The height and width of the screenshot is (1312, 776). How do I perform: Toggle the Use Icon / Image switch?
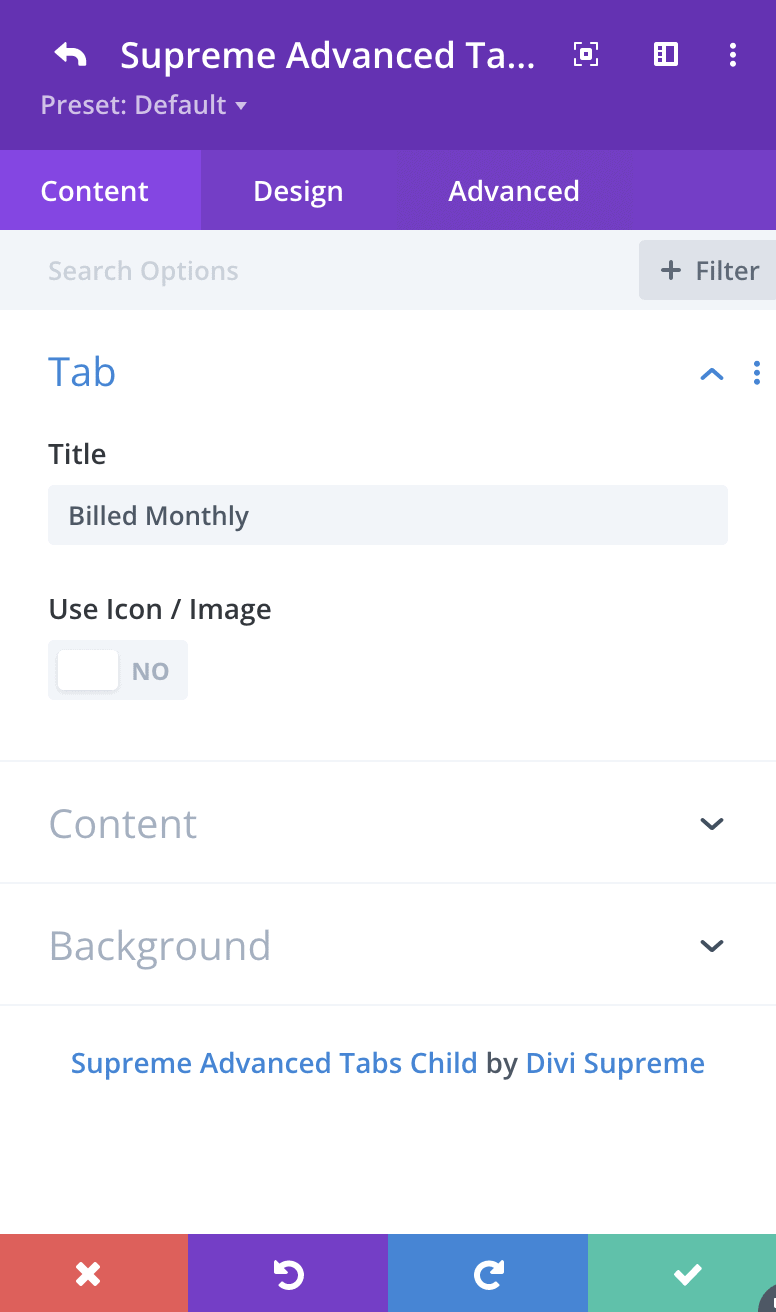pos(118,670)
